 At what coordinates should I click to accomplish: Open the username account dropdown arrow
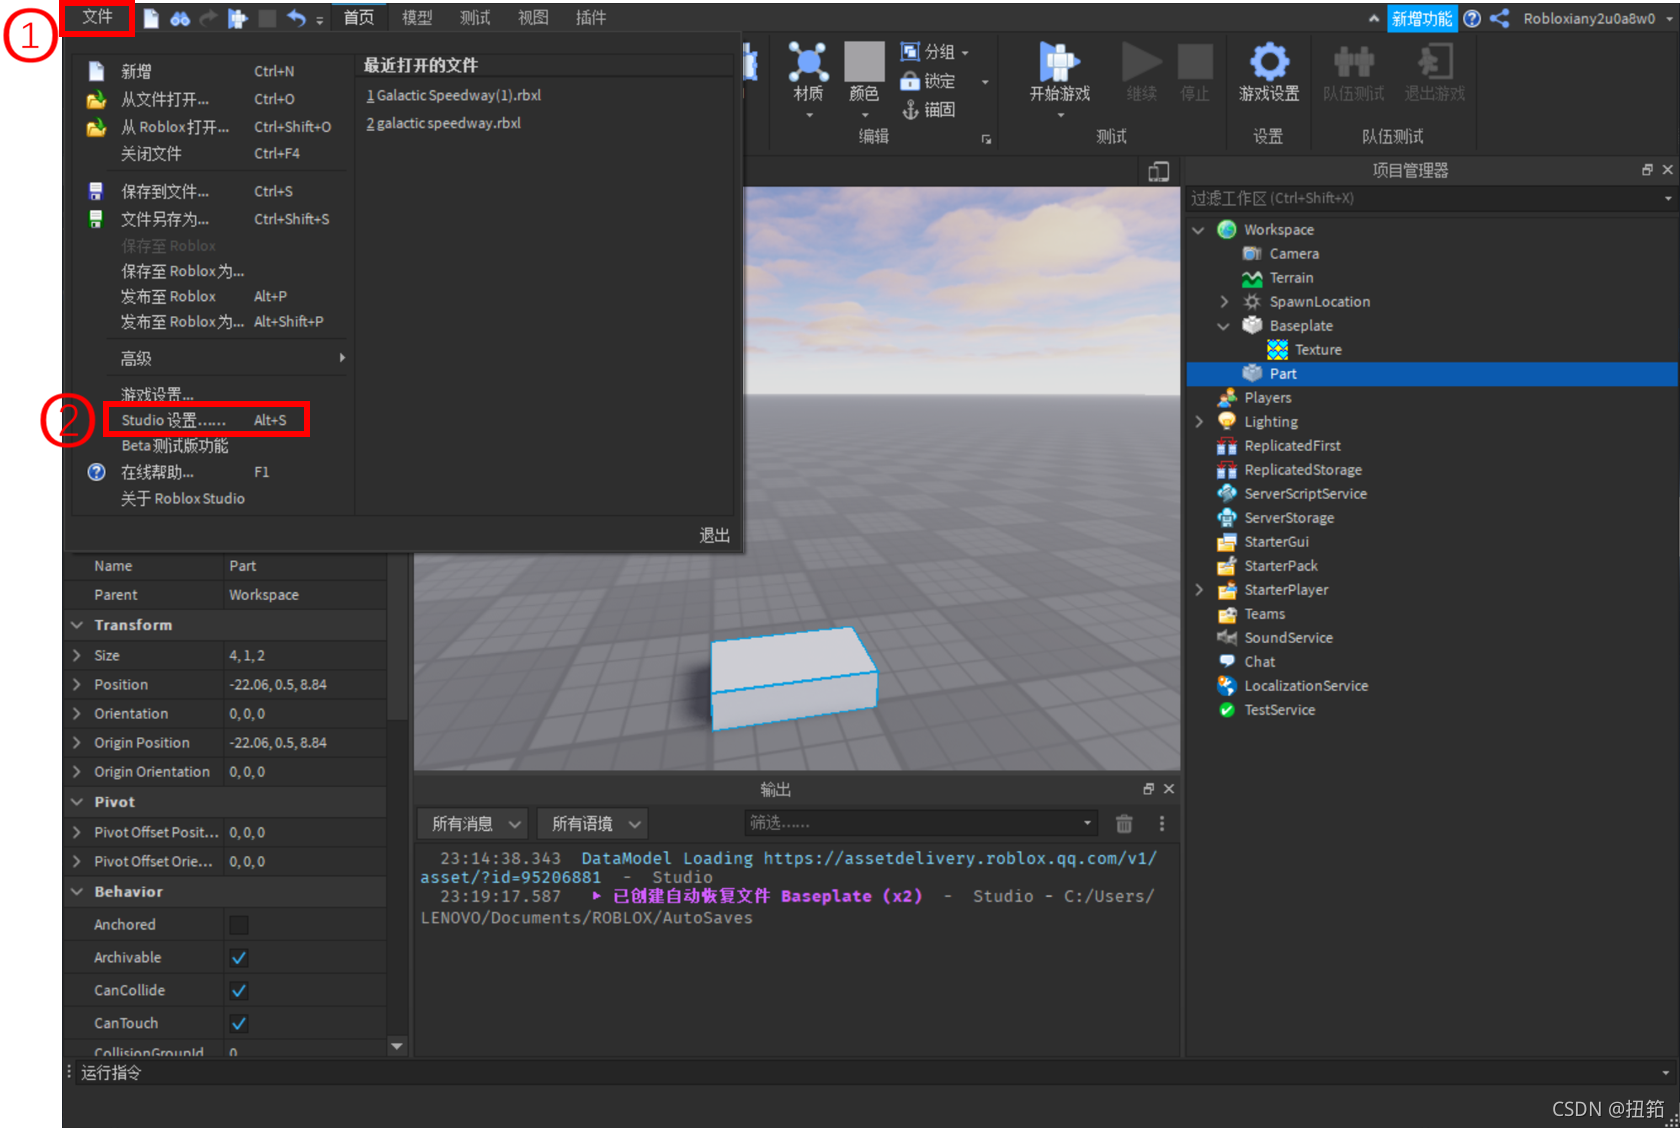point(1669,18)
